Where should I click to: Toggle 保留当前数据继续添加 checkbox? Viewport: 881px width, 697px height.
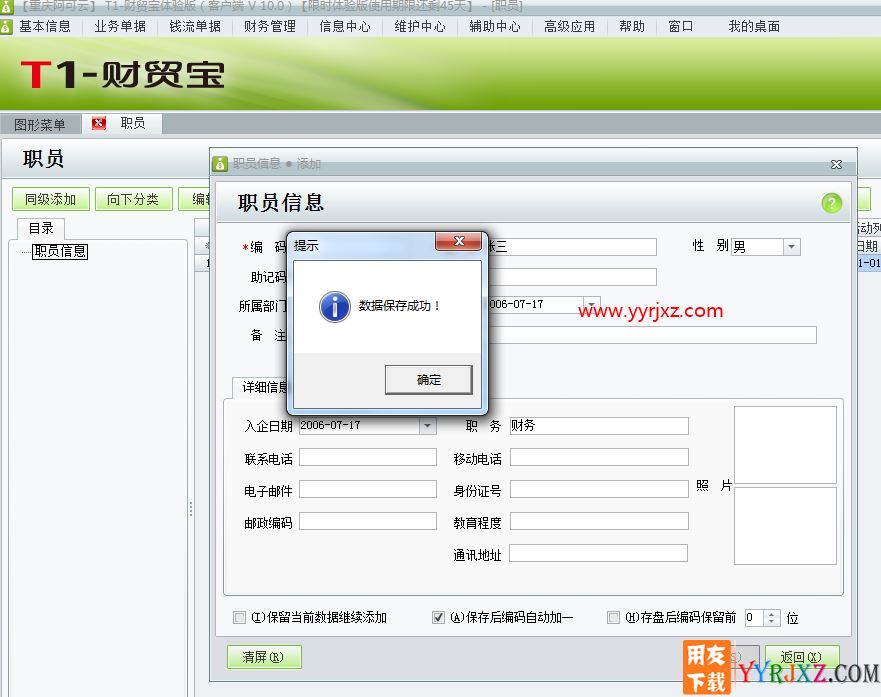[x=239, y=618]
